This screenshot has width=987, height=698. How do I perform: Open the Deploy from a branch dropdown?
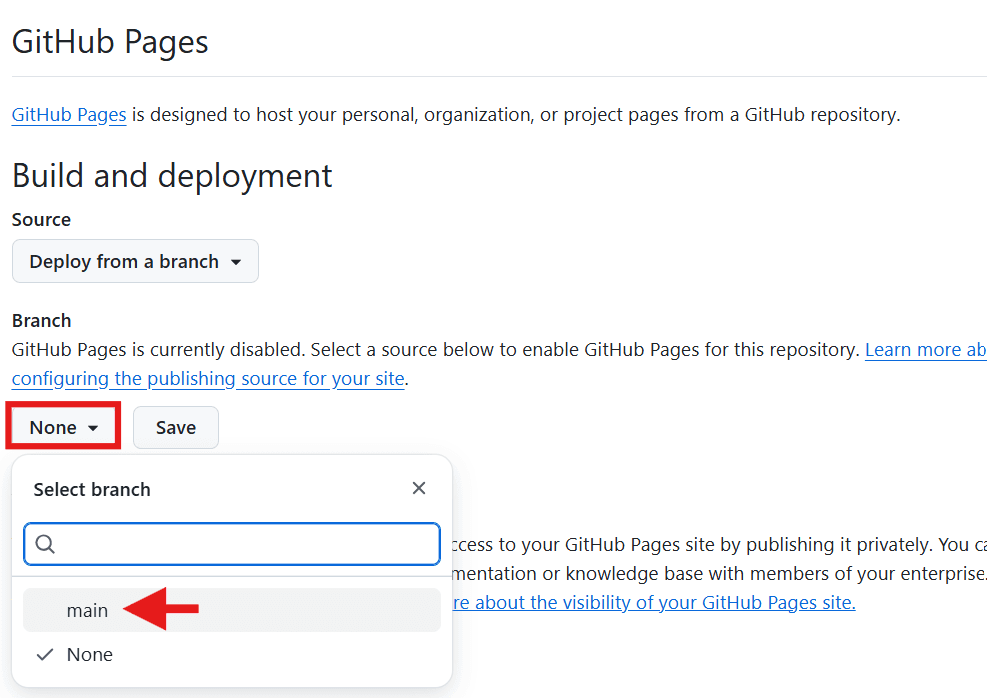pyautogui.click(x=135, y=261)
